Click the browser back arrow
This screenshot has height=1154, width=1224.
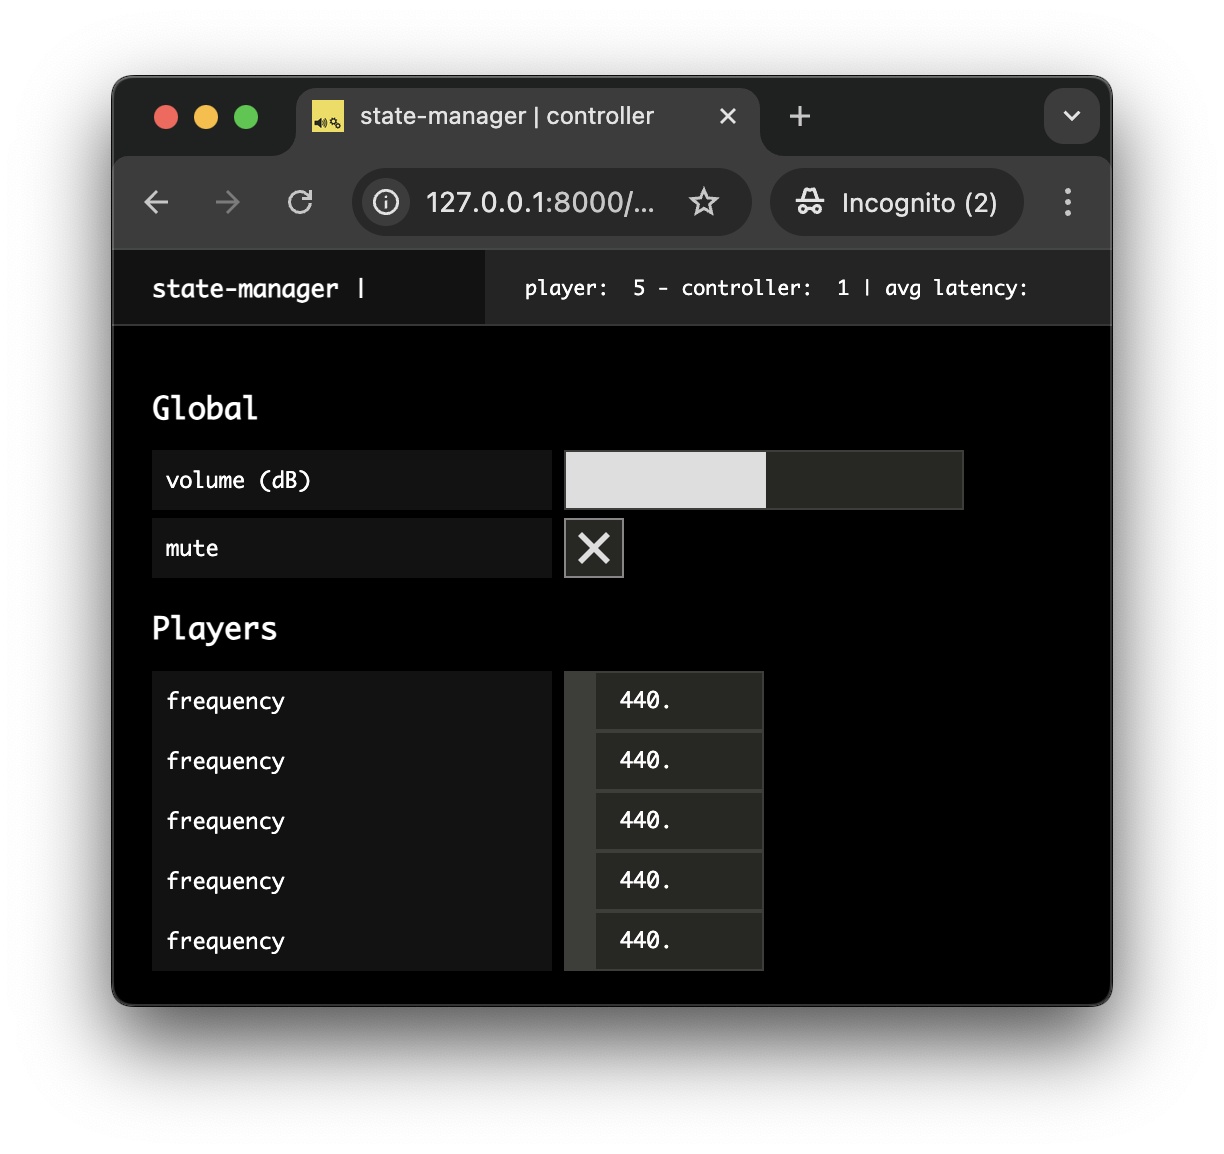coord(157,203)
